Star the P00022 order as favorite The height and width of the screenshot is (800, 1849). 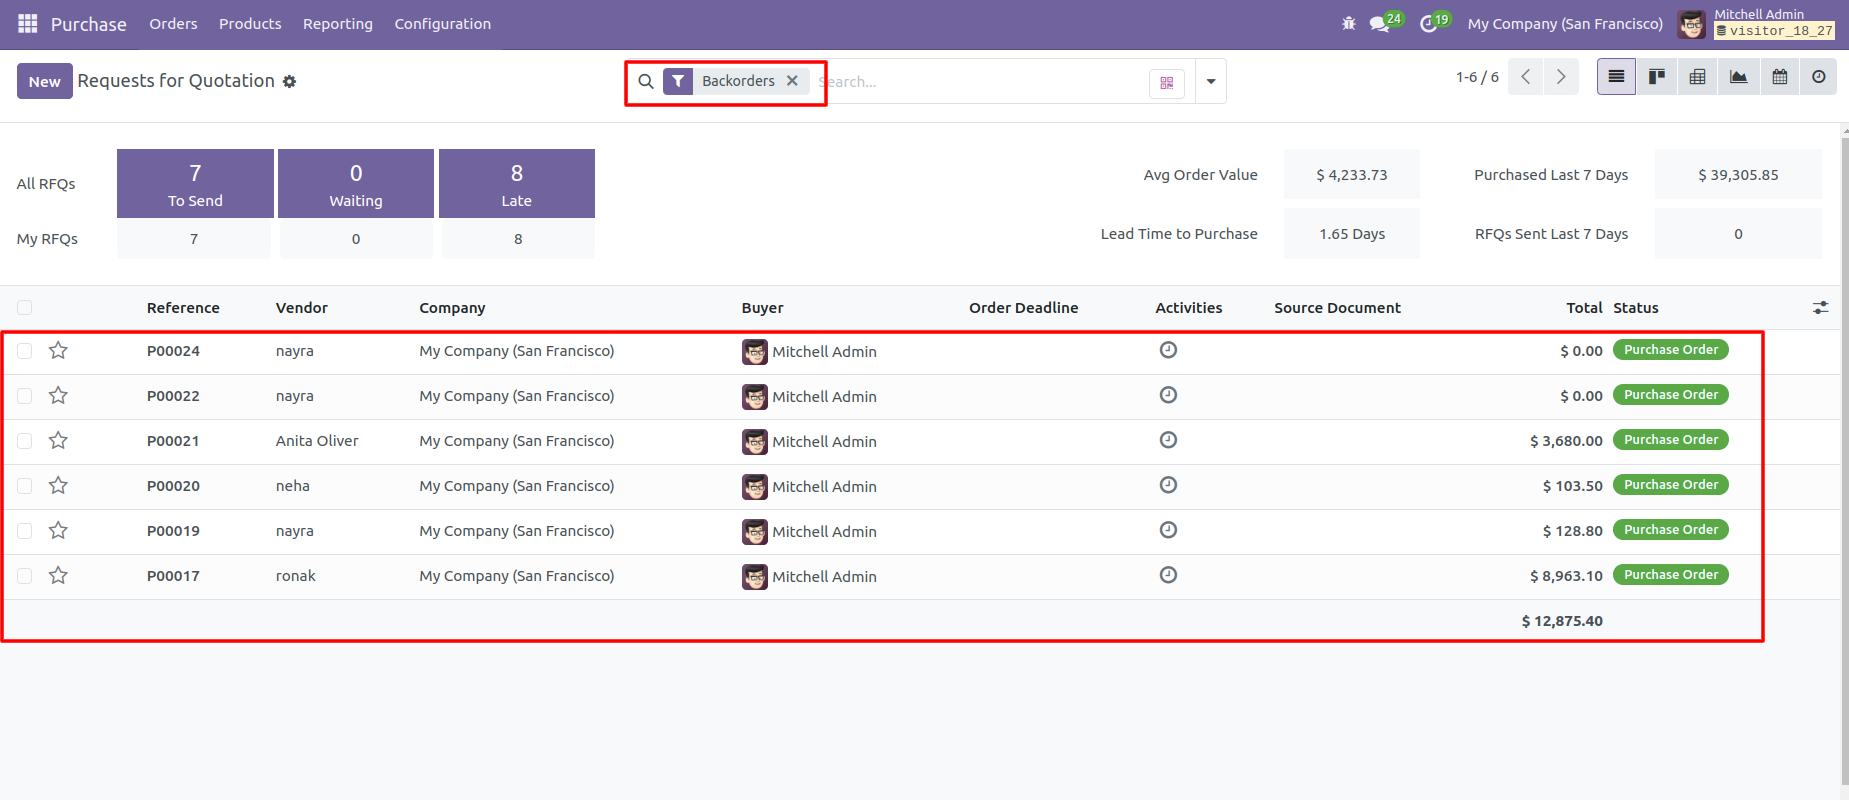click(x=58, y=395)
